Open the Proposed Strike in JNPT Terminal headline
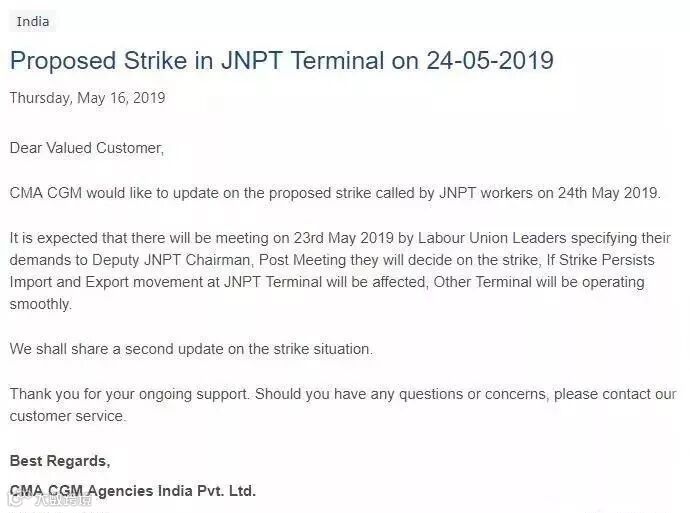The image size is (690, 513). point(282,60)
